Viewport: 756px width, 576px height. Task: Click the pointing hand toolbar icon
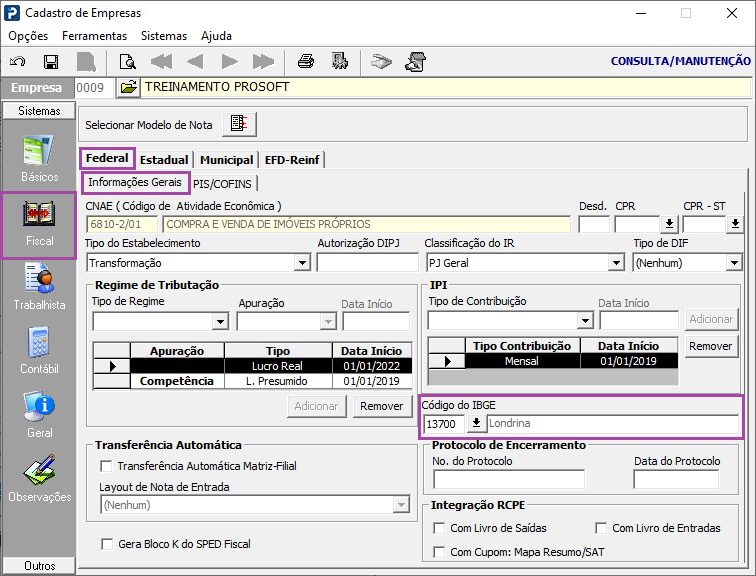coord(381,62)
